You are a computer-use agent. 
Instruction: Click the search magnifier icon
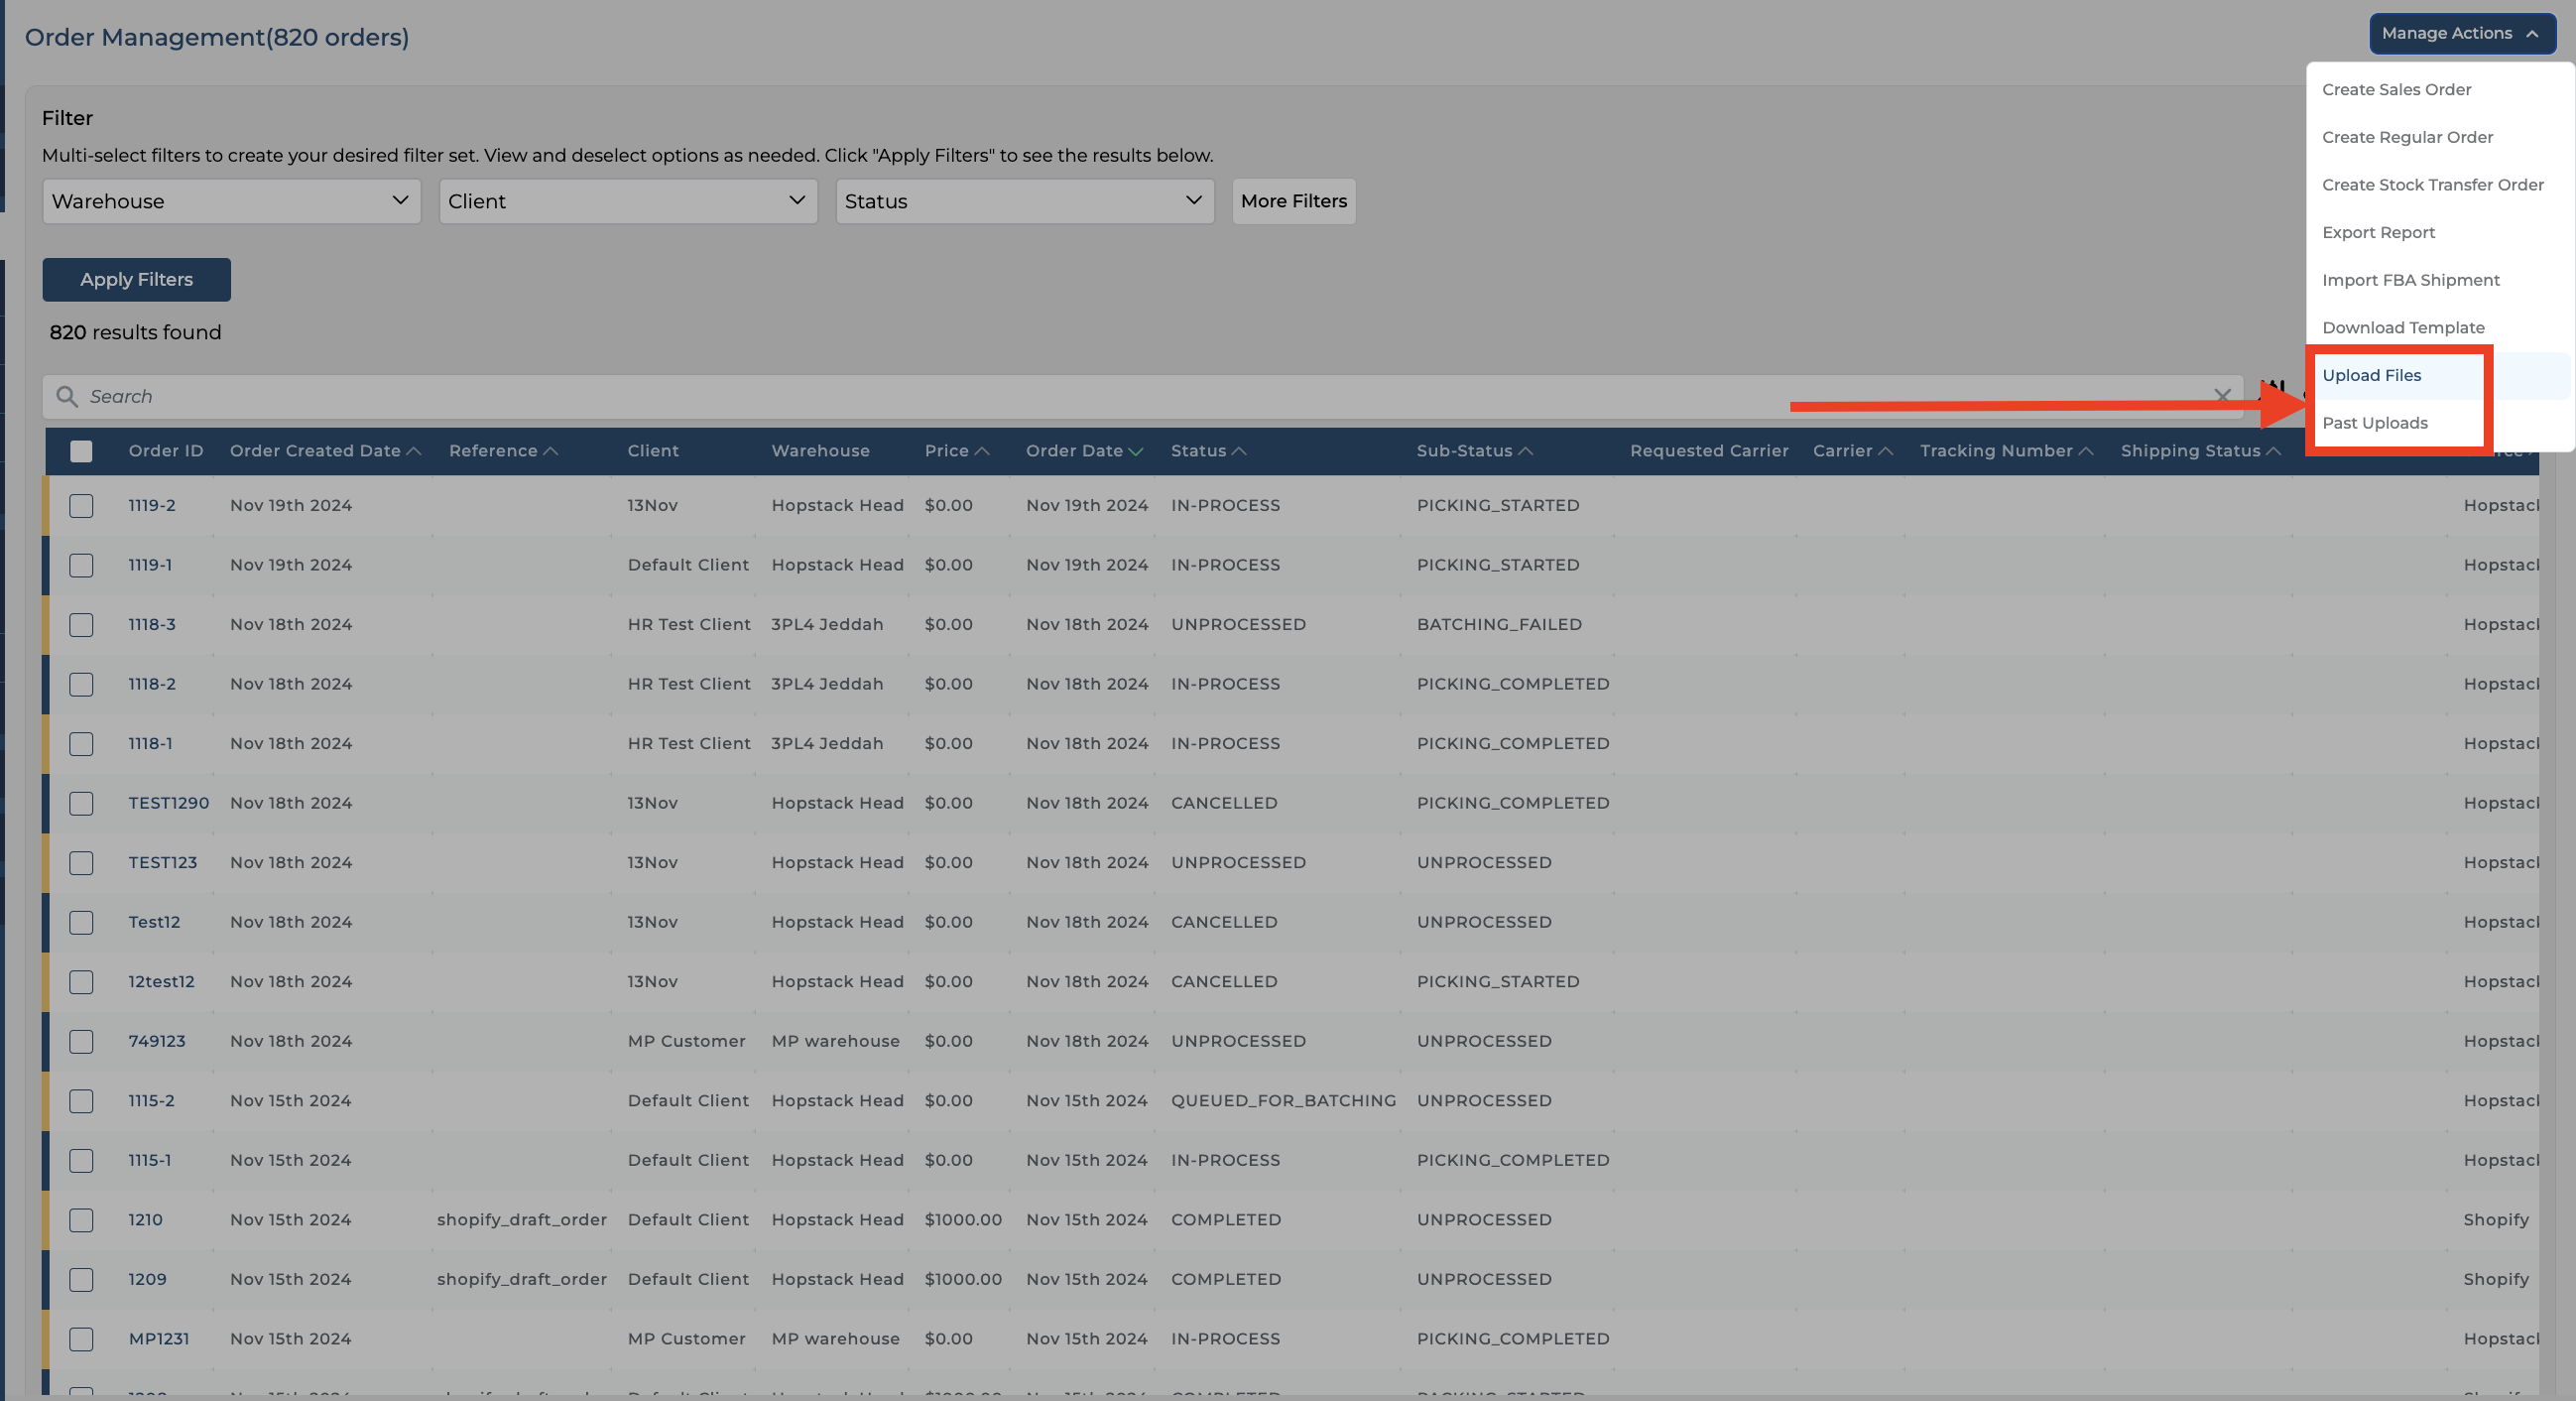coord(67,397)
